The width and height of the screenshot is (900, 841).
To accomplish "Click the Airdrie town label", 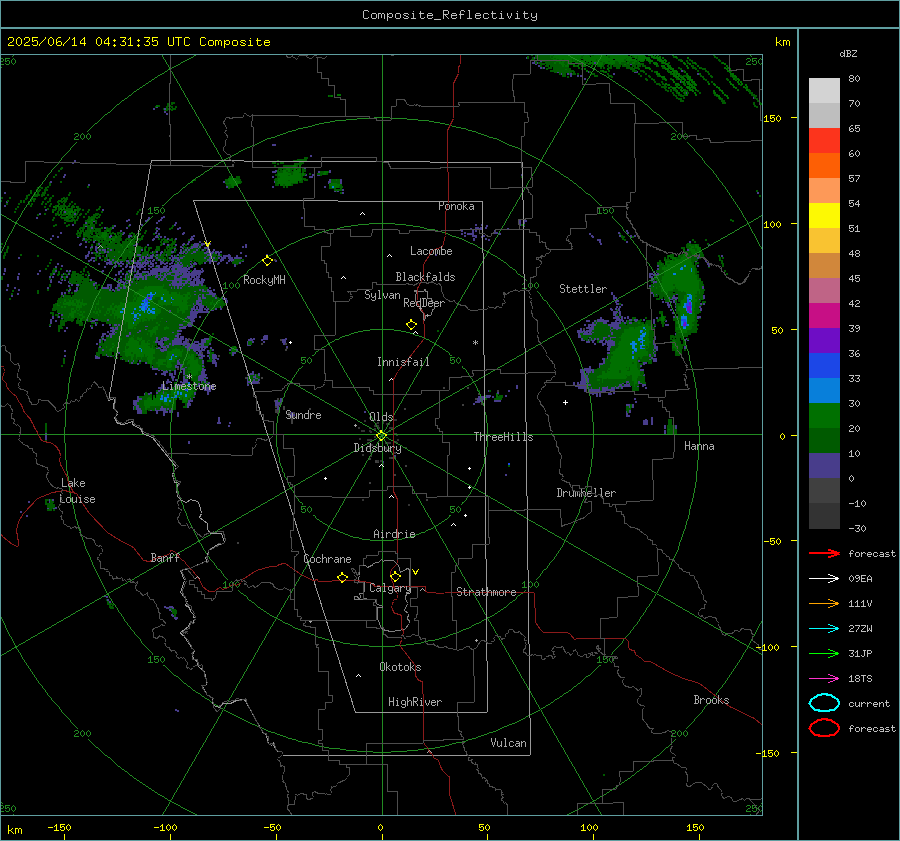I will pos(394,534).
